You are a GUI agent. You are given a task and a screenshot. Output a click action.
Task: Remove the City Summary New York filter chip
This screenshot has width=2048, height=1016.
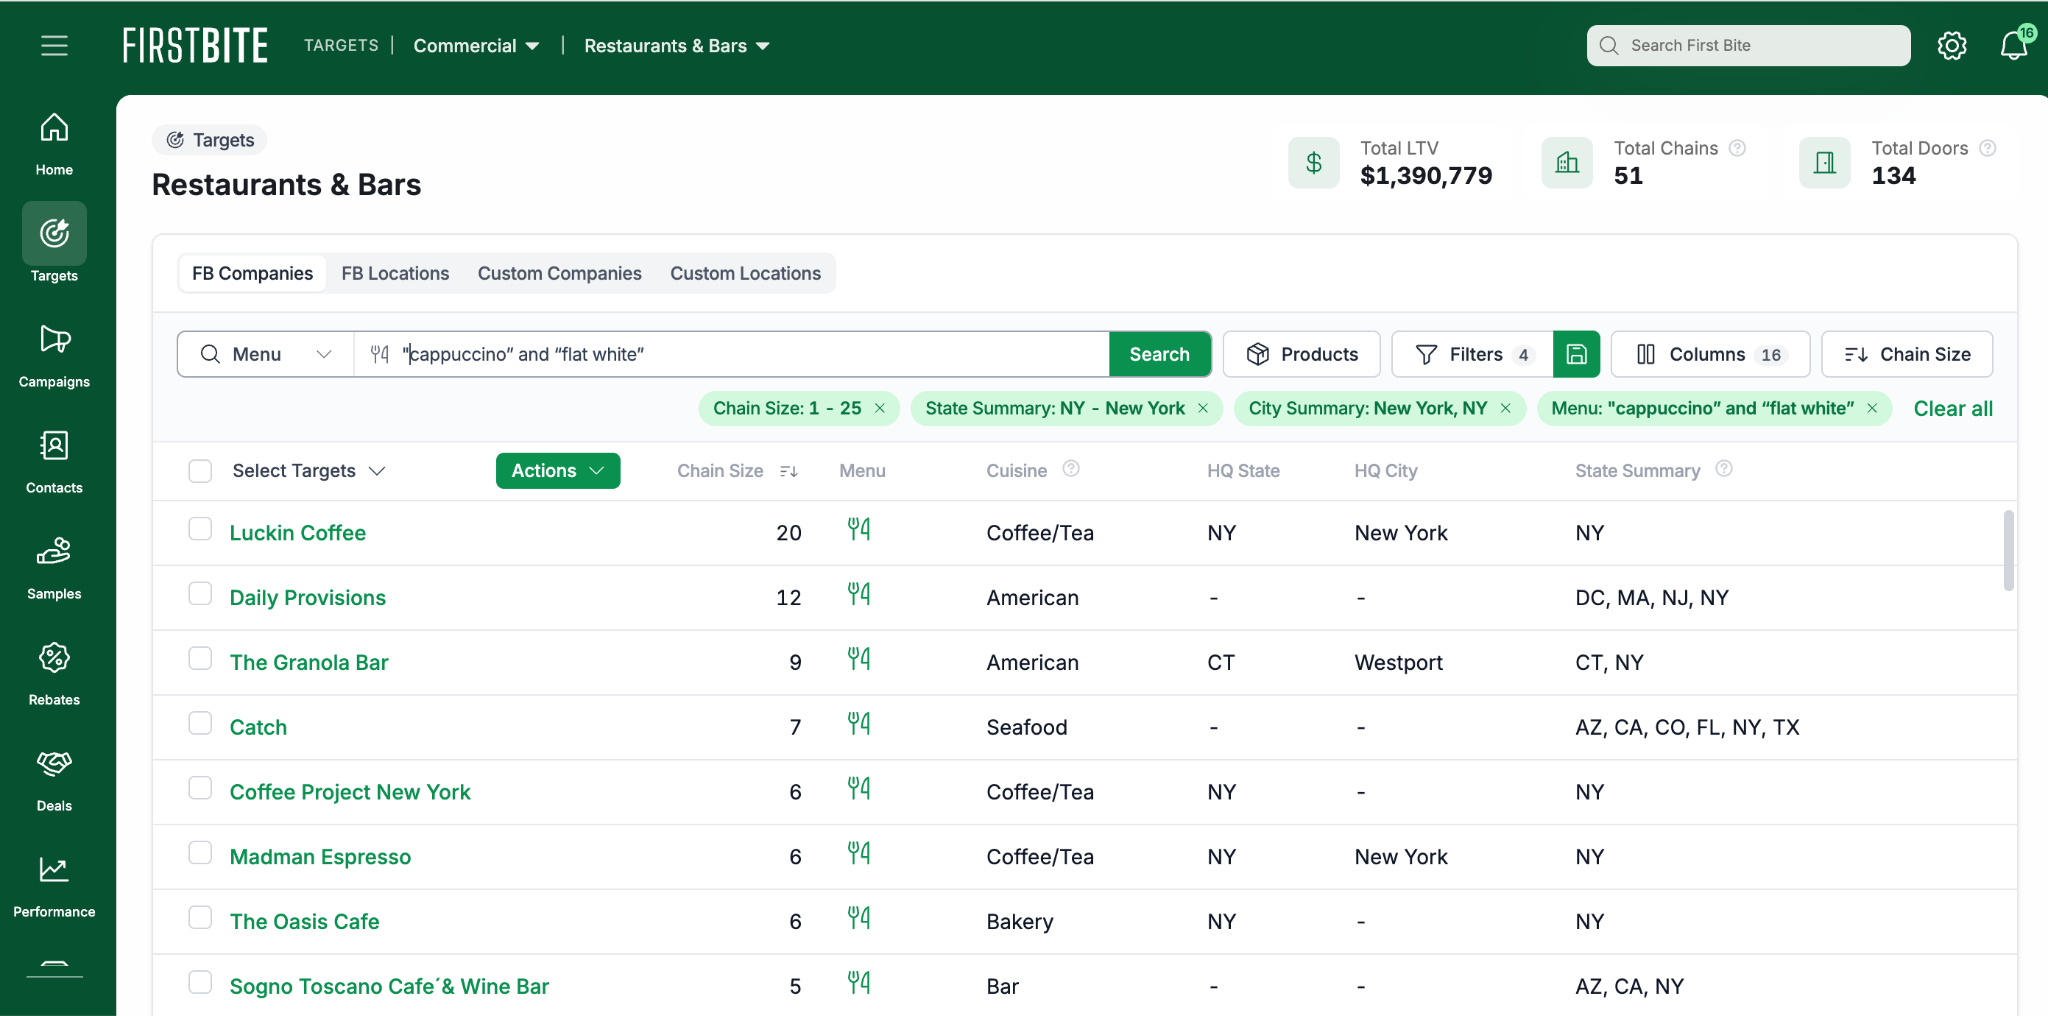point(1505,408)
